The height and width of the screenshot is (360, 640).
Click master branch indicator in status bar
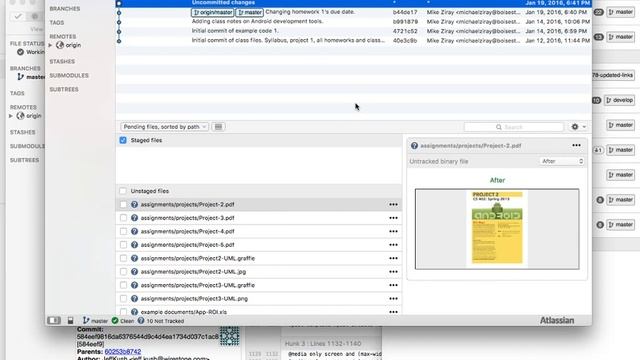[x=95, y=321]
